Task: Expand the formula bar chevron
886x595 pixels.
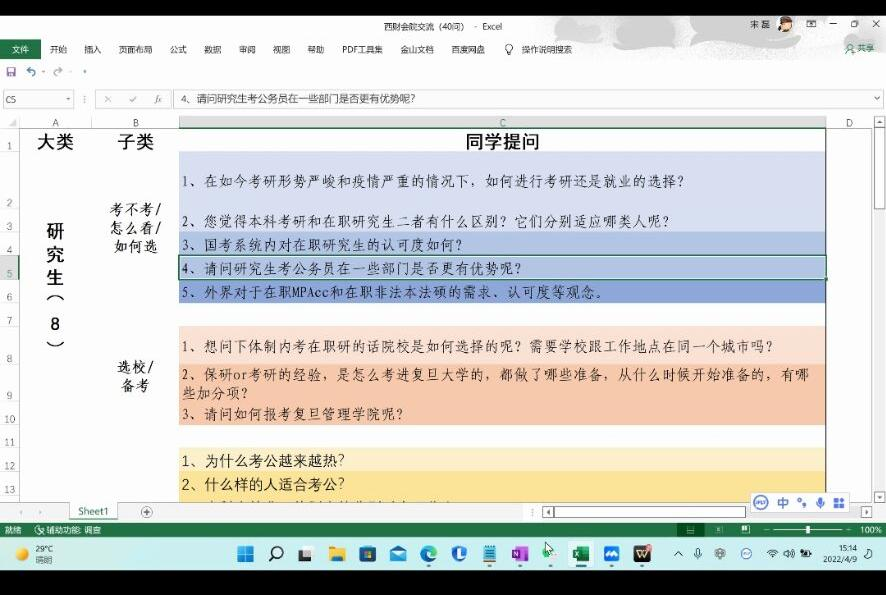Action: (877, 99)
